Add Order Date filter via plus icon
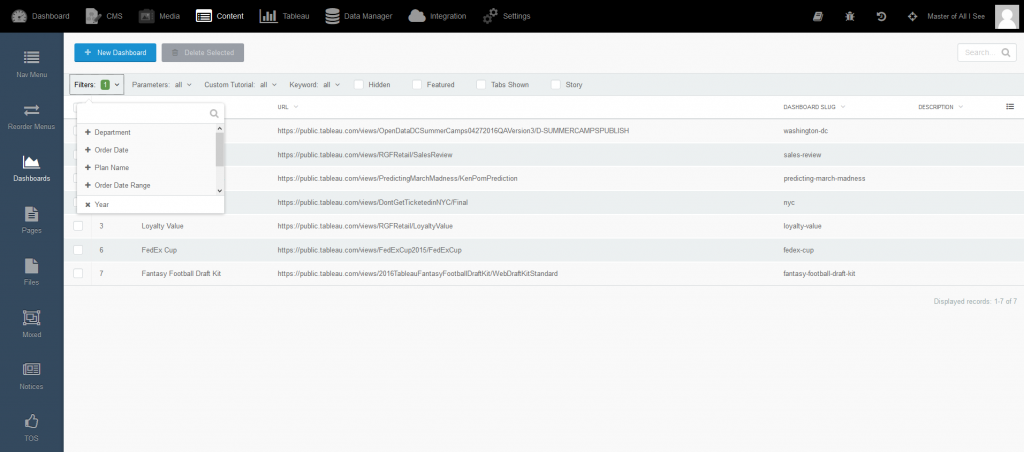The height and width of the screenshot is (452, 1024). point(88,150)
